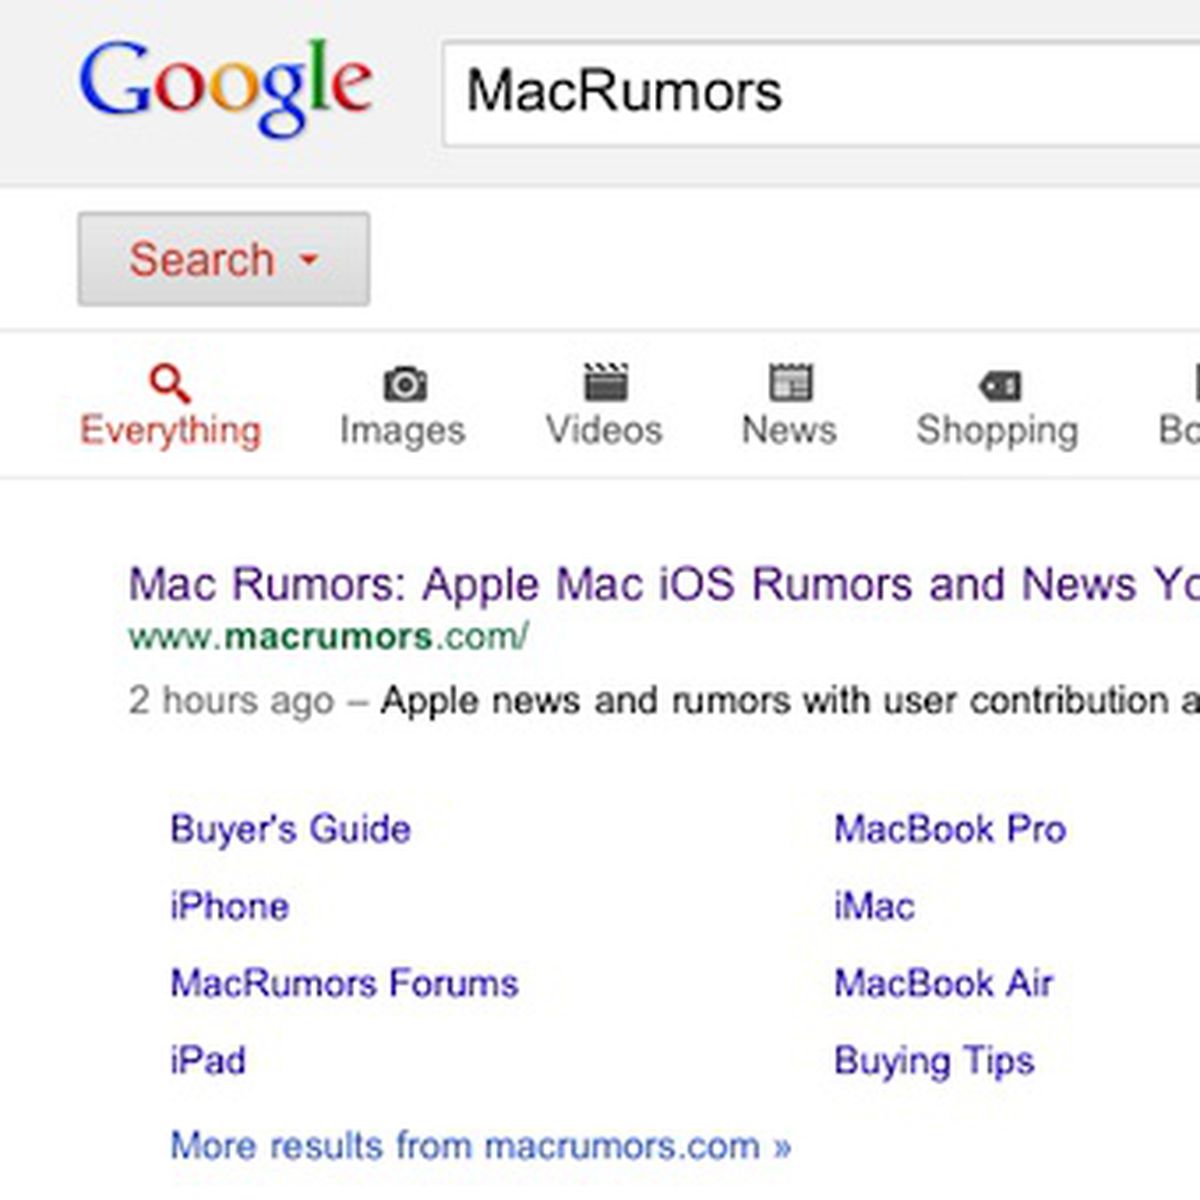This screenshot has width=1200, height=1200.
Task: Open the Buying Tips sitelink
Action: [x=934, y=1061]
